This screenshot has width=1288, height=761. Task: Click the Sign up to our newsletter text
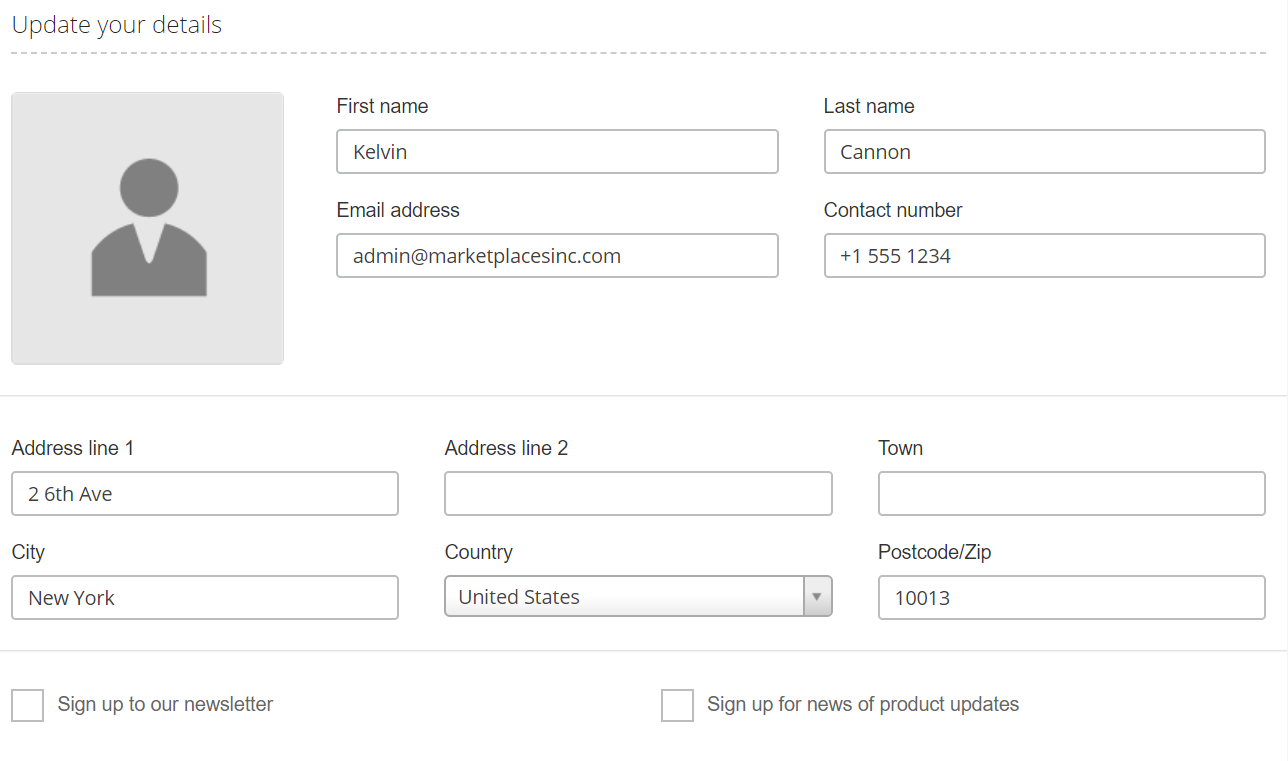coord(165,704)
